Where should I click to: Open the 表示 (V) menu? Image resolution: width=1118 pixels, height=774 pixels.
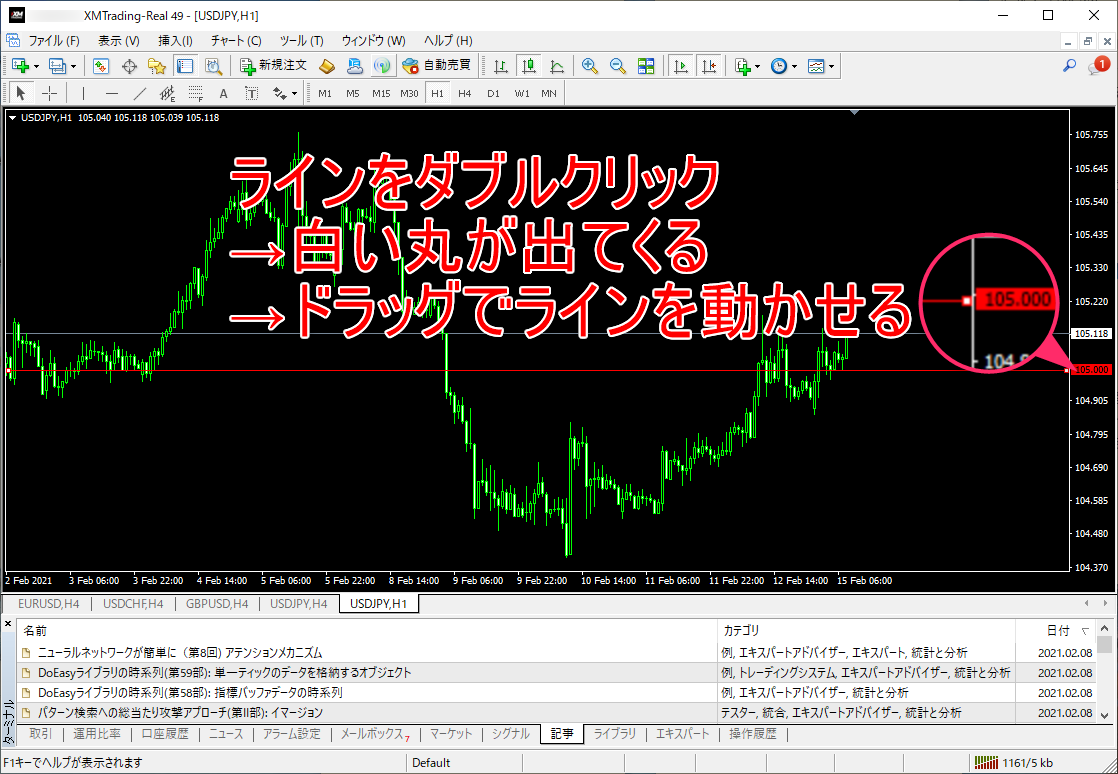point(119,41)
